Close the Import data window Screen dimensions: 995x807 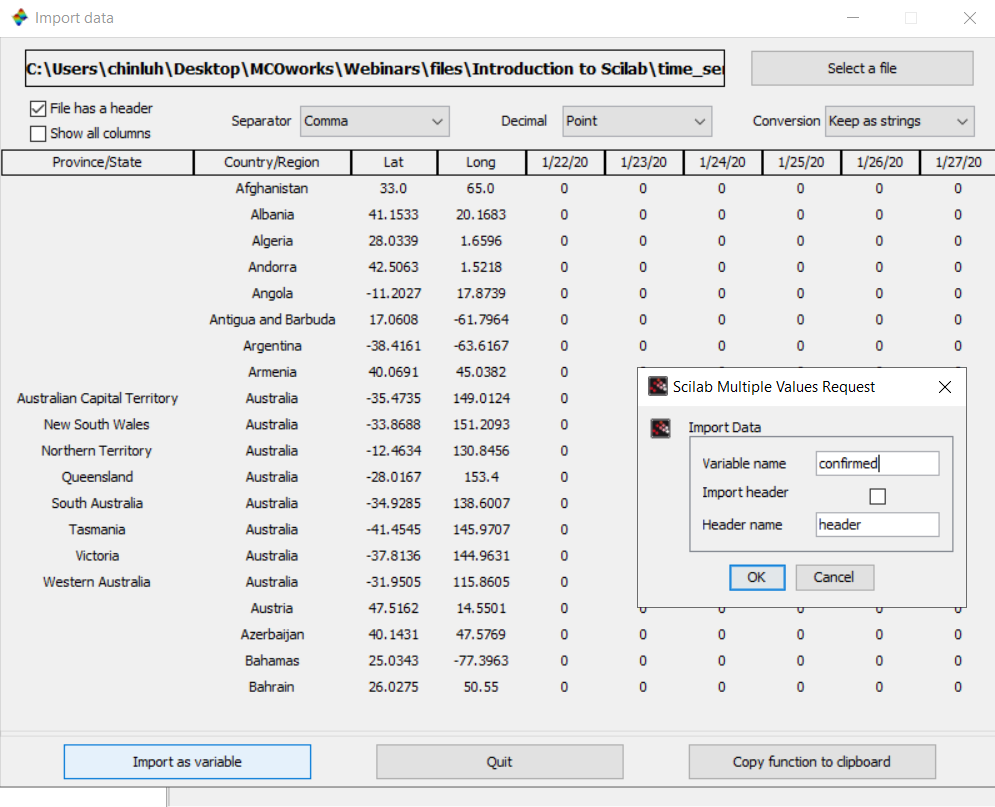click(x=970, y=18)
